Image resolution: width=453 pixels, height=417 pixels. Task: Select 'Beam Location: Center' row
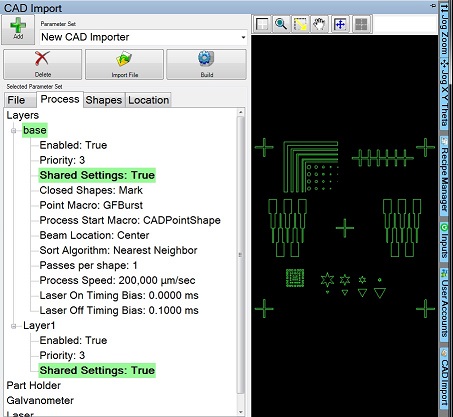click(94, 235)
